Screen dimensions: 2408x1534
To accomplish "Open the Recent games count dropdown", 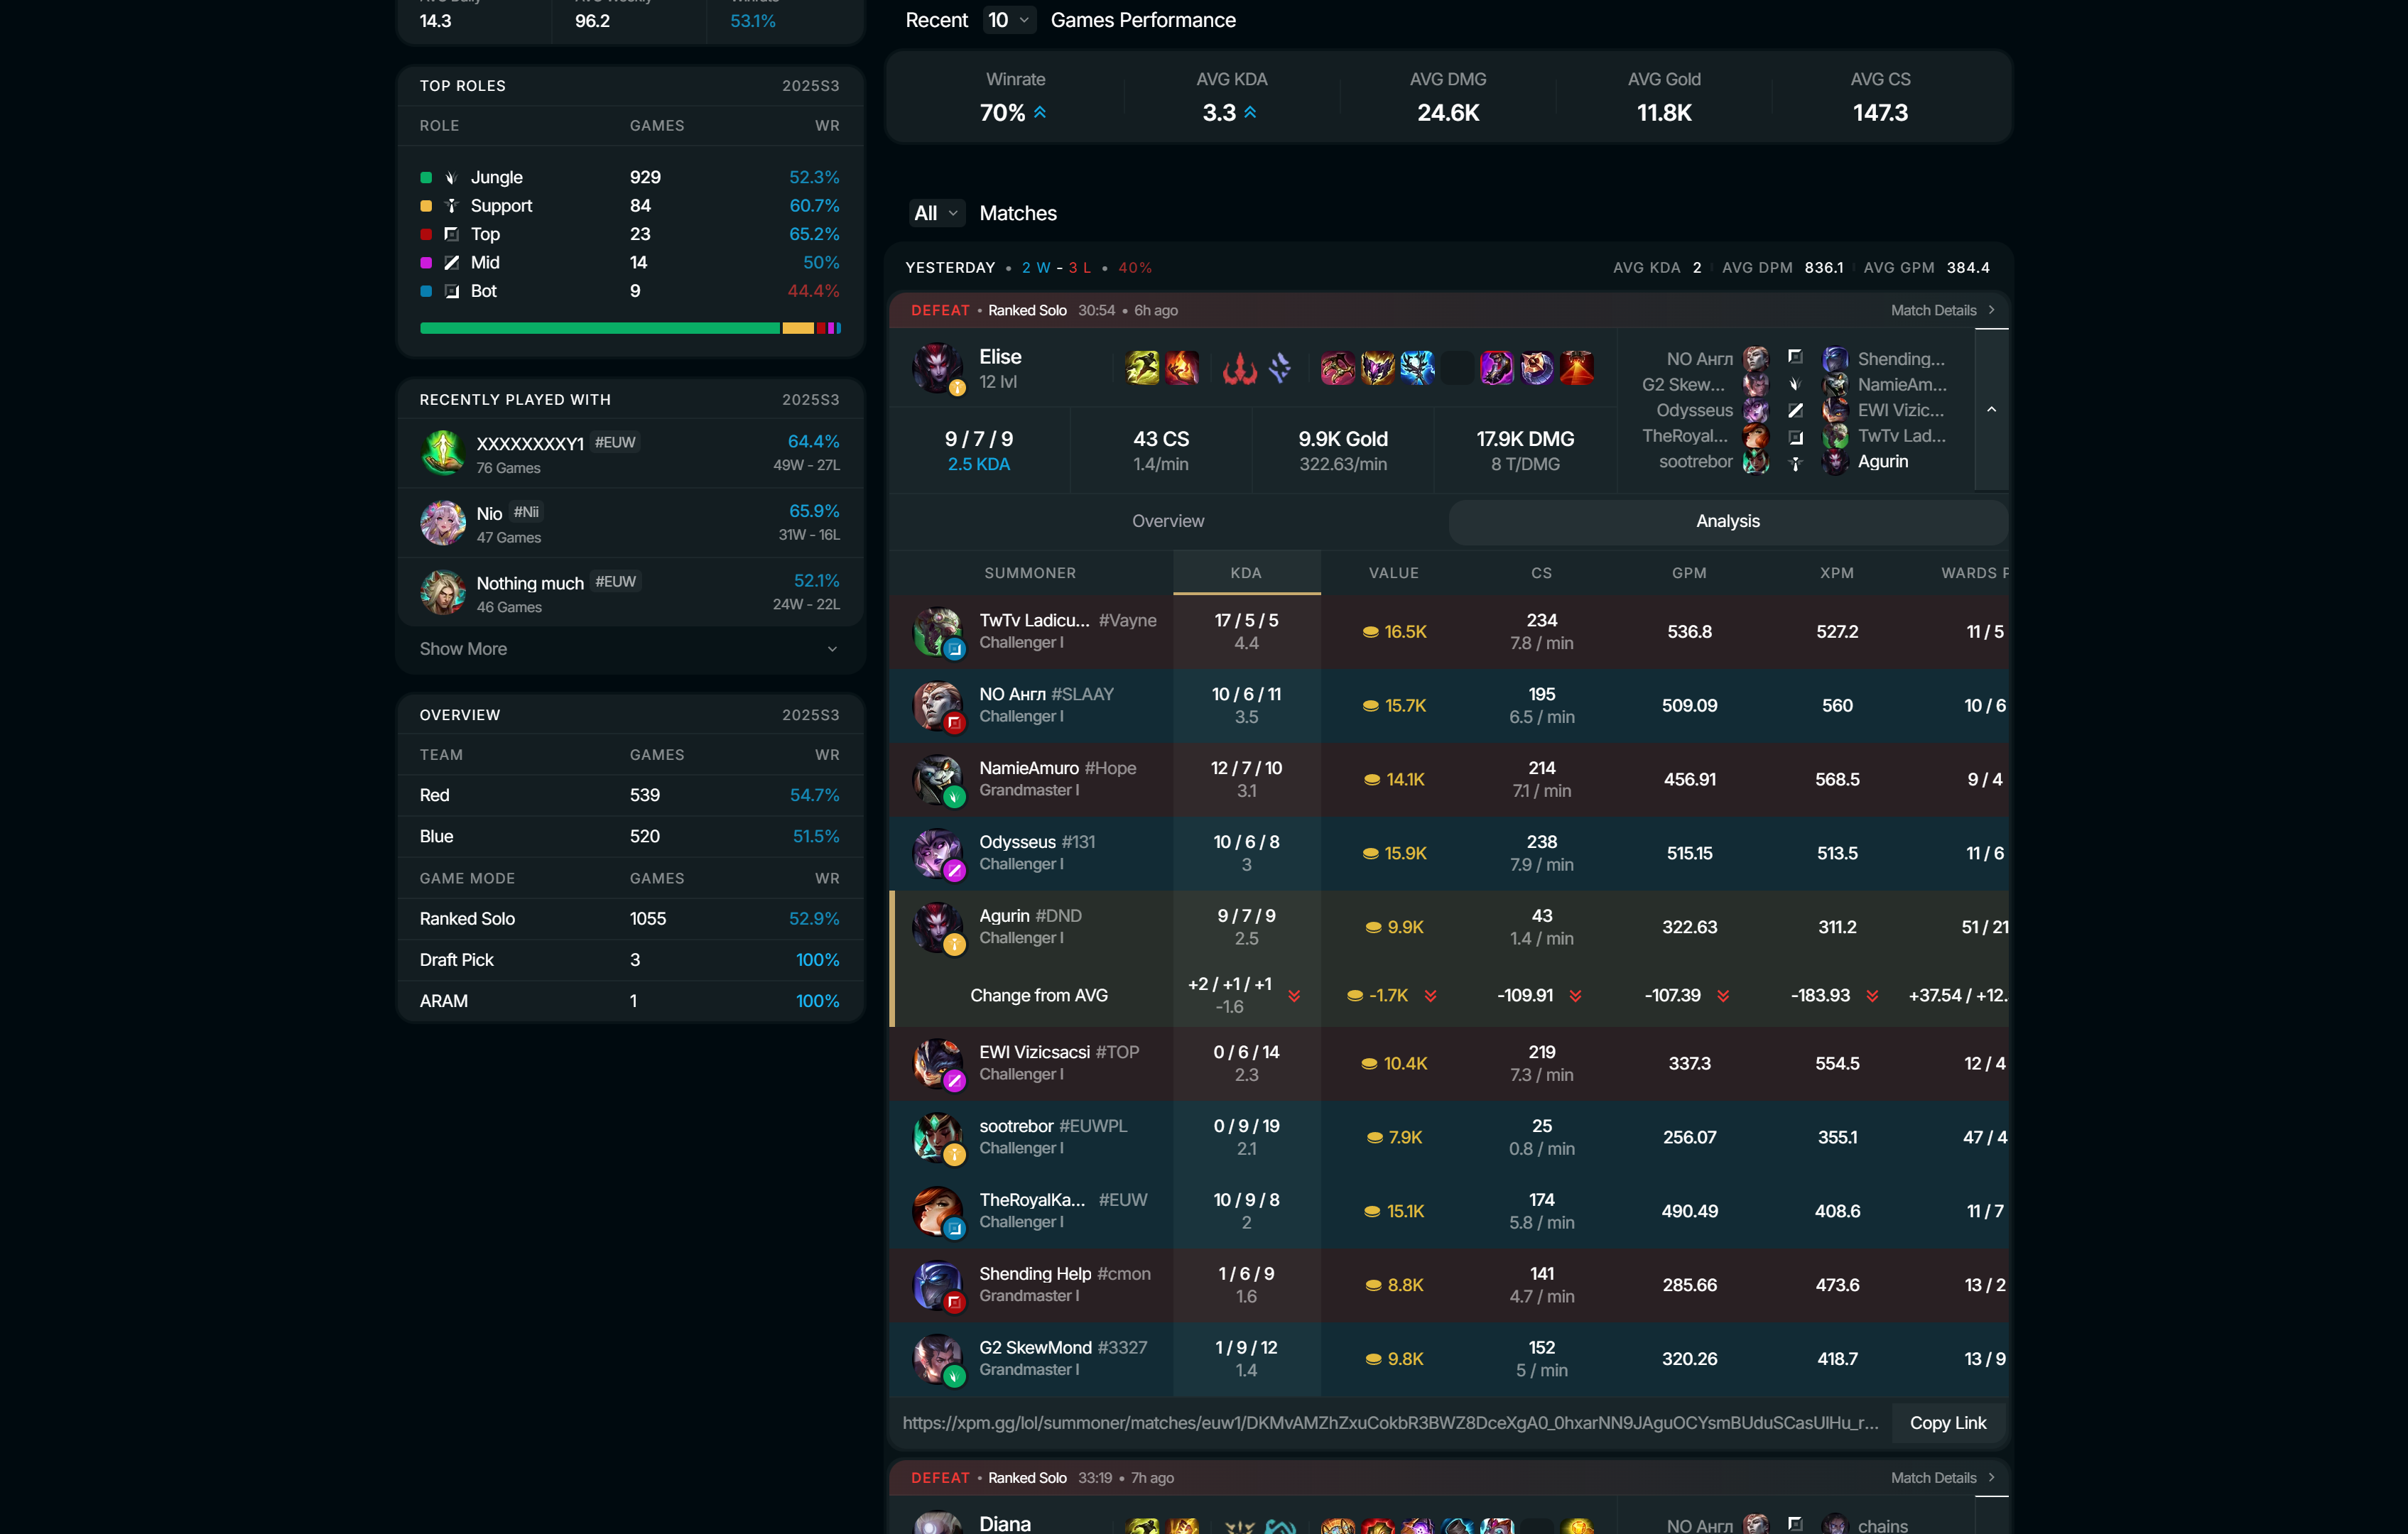I will 1009,19.
